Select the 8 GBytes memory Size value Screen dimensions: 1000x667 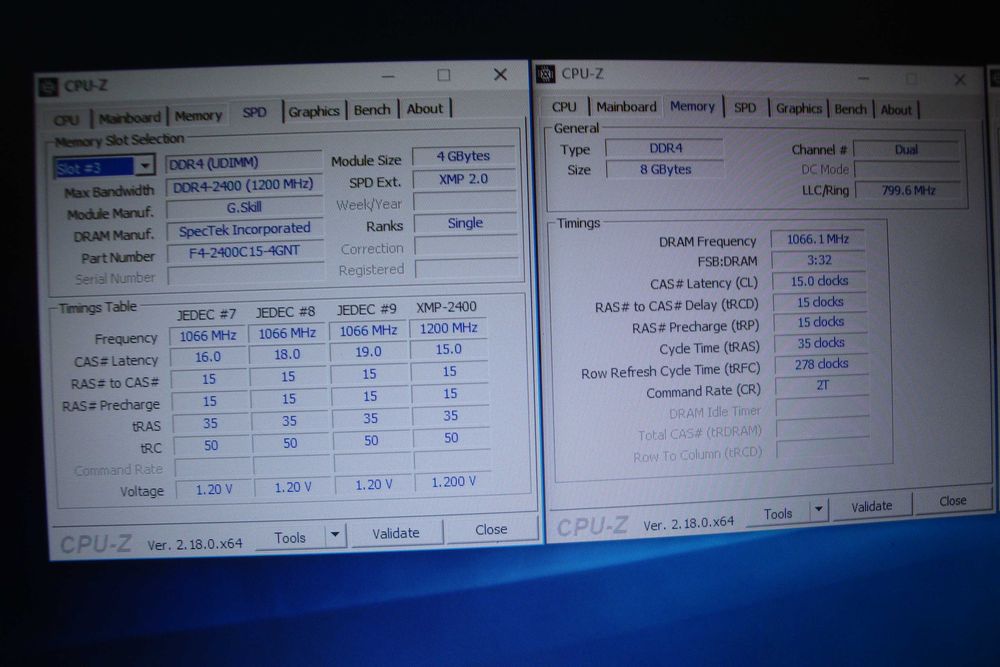(x=665, y=169)
